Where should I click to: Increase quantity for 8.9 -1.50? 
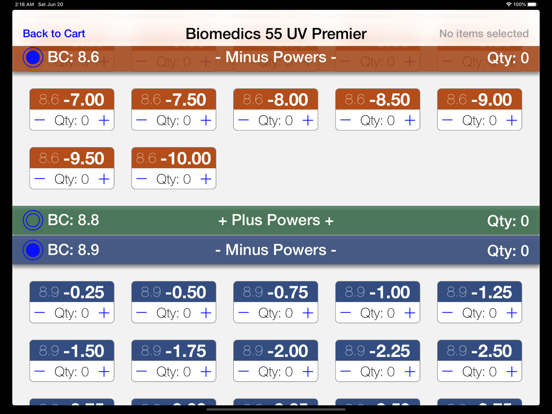pos(104,372)
